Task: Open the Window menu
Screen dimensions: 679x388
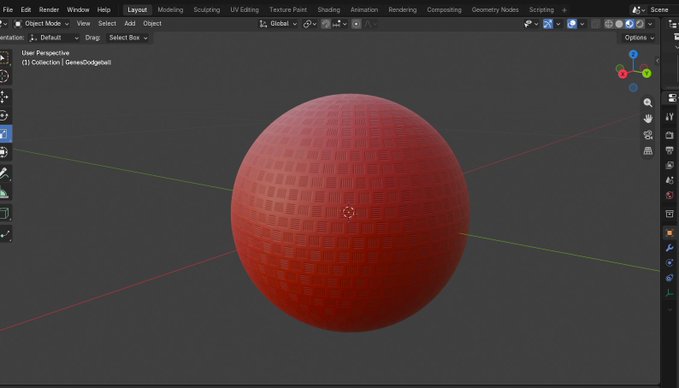Action: pyautogui.click(x=78, y=10)
